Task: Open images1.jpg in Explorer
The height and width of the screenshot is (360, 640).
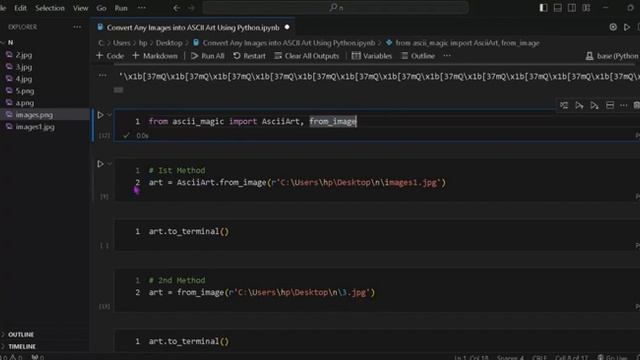Action: coord(35,127)
